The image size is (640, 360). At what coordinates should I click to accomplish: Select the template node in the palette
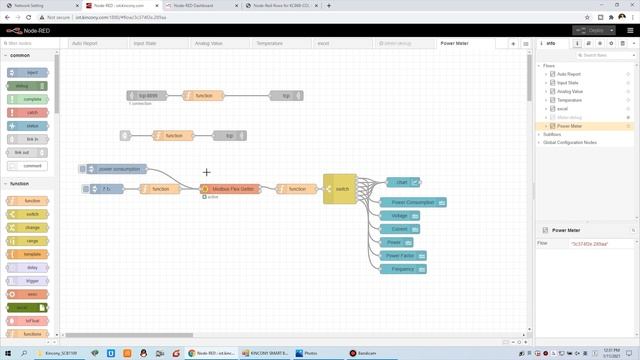tap(27, 254)
